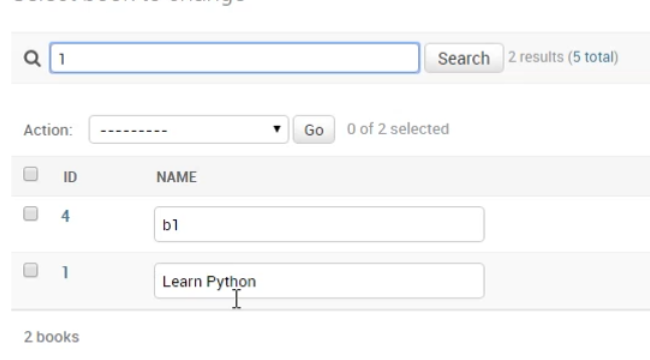This screenshot has height=360, width=650.
Task: Click the Action dropdown arrow
Action: coord(276,129)
